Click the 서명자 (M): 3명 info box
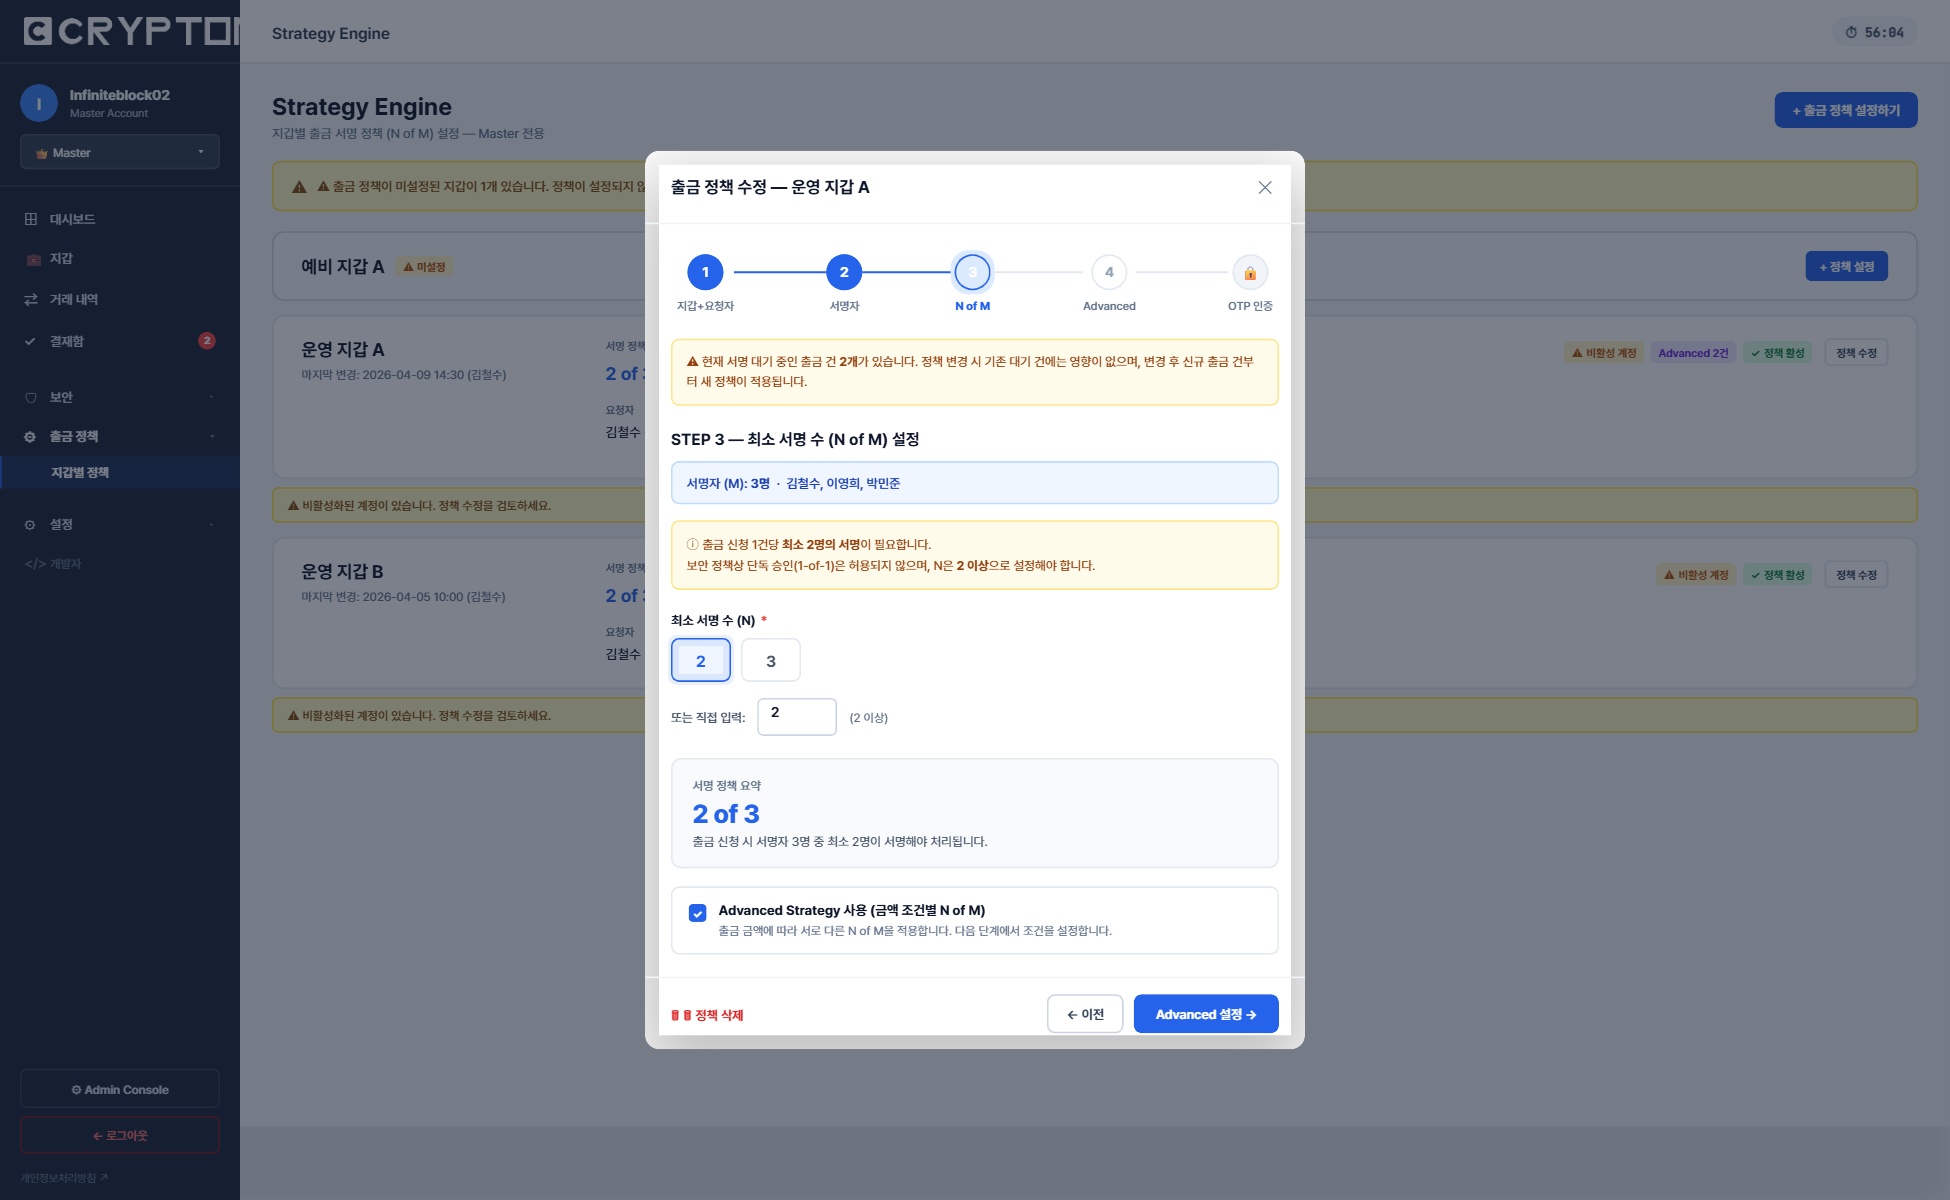Viewport: 1950px width, 1200px height. (974, 483)
